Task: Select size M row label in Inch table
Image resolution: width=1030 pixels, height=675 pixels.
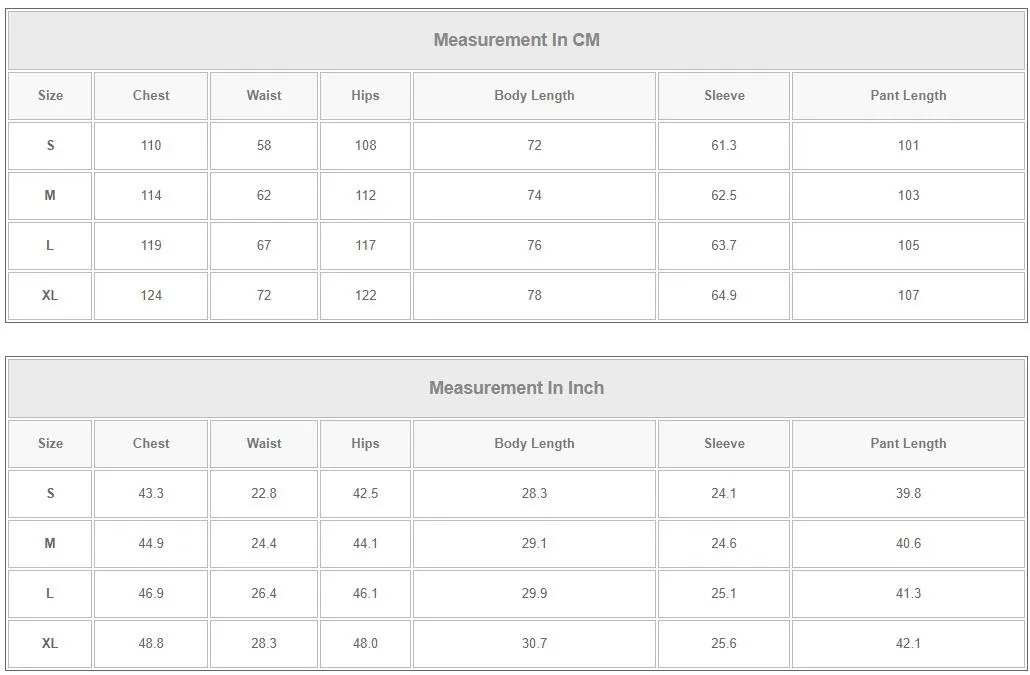Action: coord(50,544)
